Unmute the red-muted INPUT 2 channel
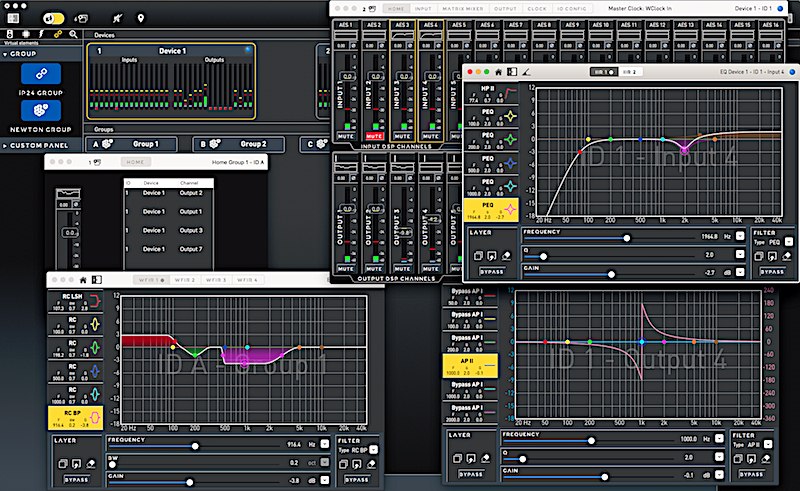Image resolution: width=800 pixels, height=491 pixels. tap(374, 136)
